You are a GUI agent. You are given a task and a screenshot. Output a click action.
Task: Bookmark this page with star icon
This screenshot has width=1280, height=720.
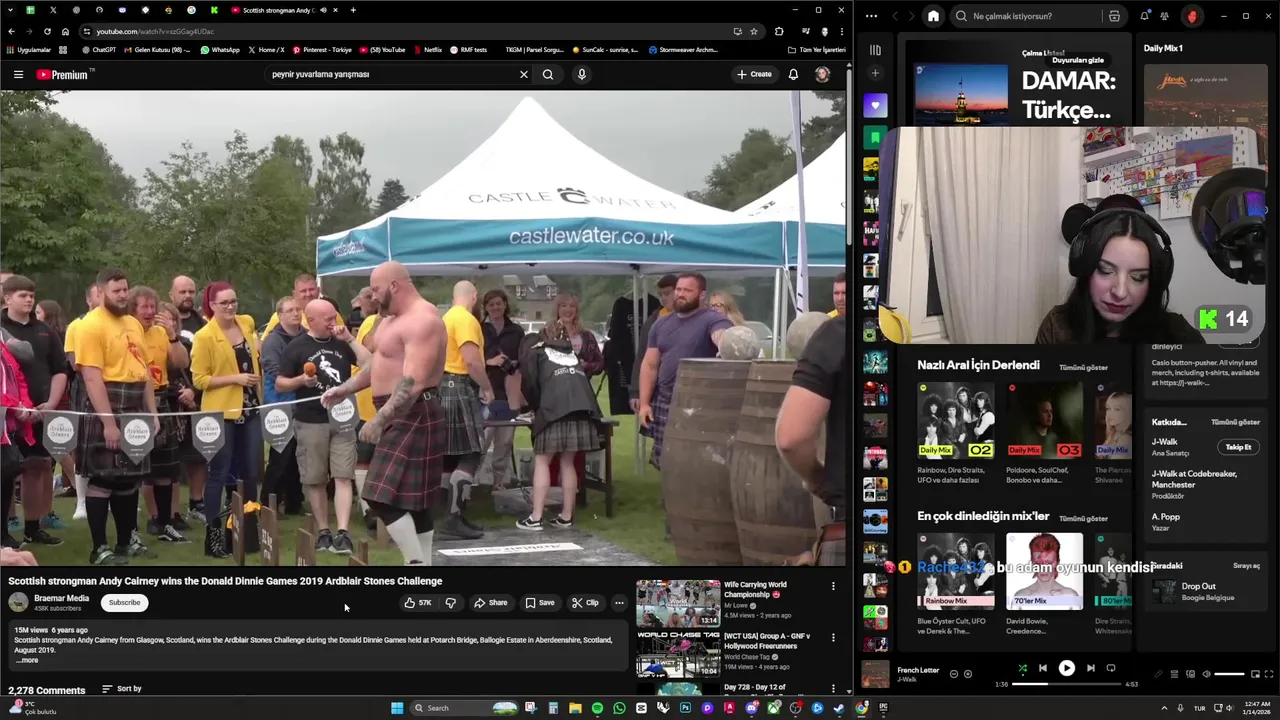754,31
